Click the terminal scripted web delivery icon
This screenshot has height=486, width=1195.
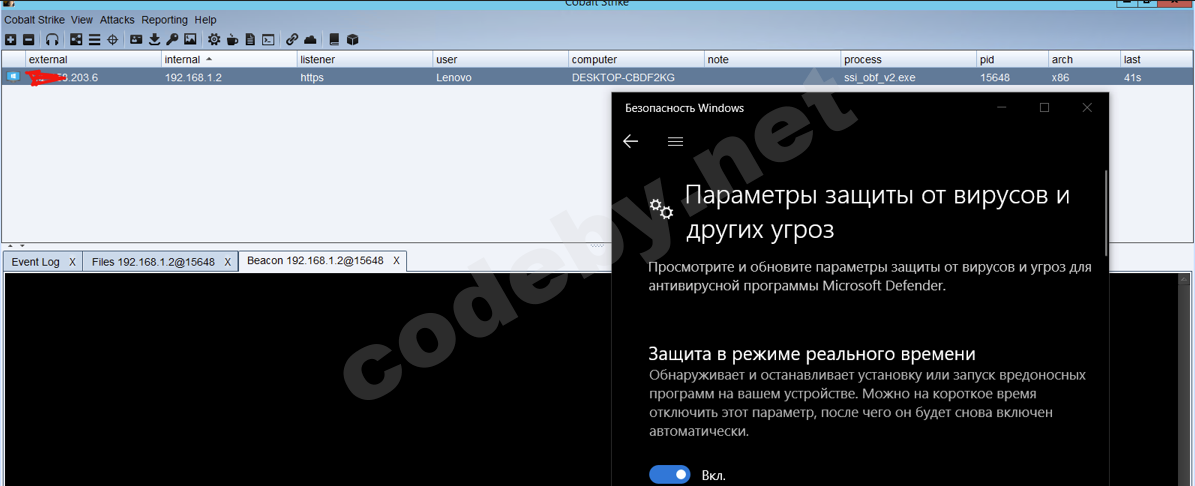tap(268, 39)
